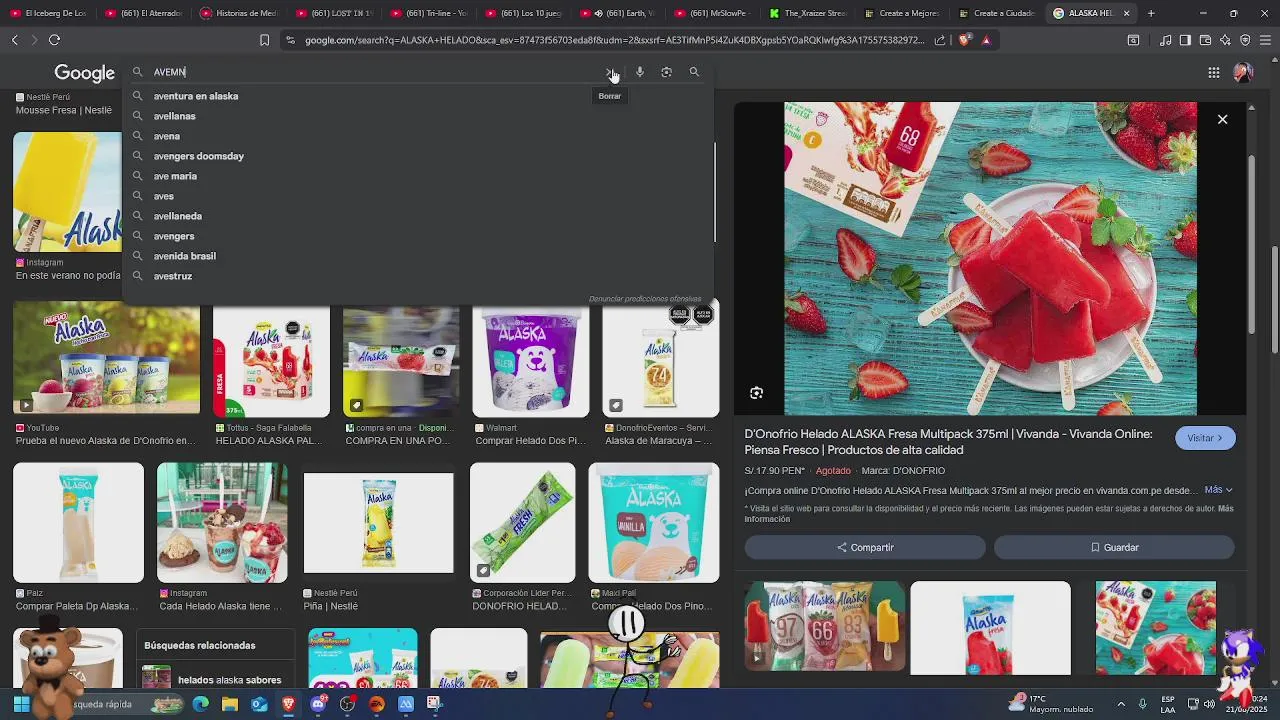This screenshot has width=1280, height=720.
Task: Open Nestlé Perú Piña popsicle thumbnail
Action: point(378,522)
